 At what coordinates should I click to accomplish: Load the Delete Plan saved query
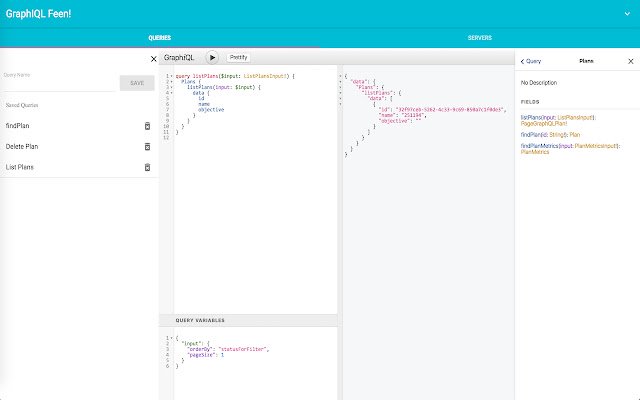pyautogui.click(x=22, y=147)
